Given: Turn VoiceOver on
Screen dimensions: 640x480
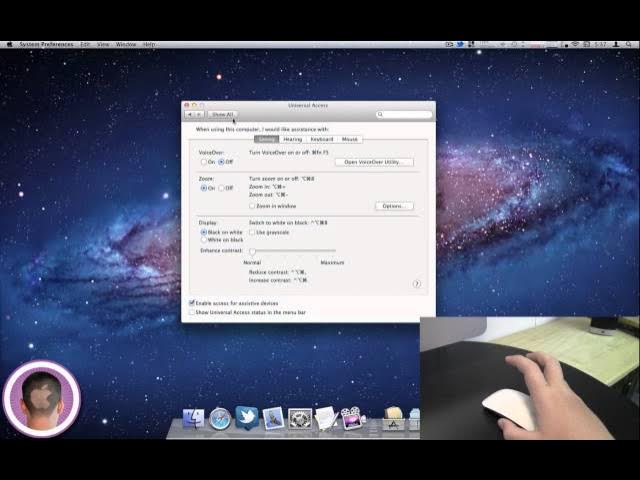Looking at the screenshot, I should point(204,161).
